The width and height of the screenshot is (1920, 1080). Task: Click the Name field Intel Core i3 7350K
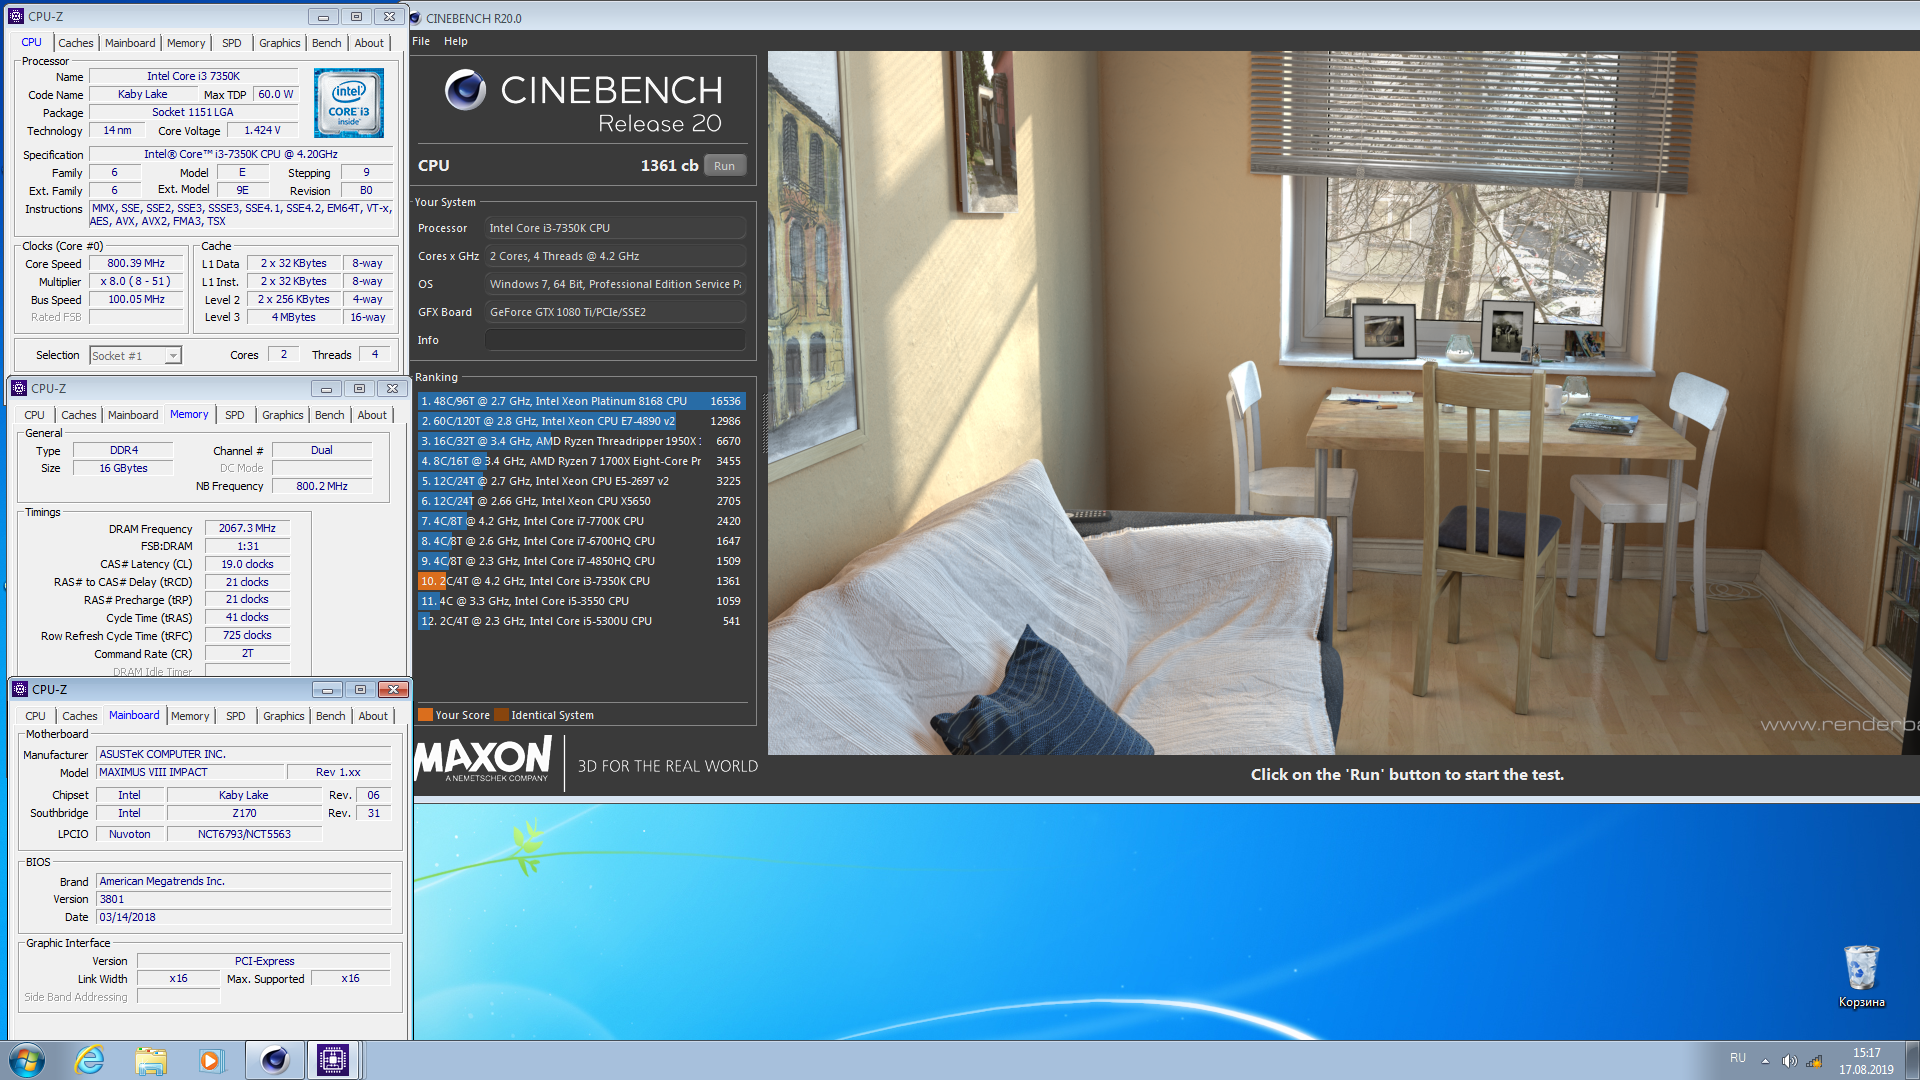[194, 76]
